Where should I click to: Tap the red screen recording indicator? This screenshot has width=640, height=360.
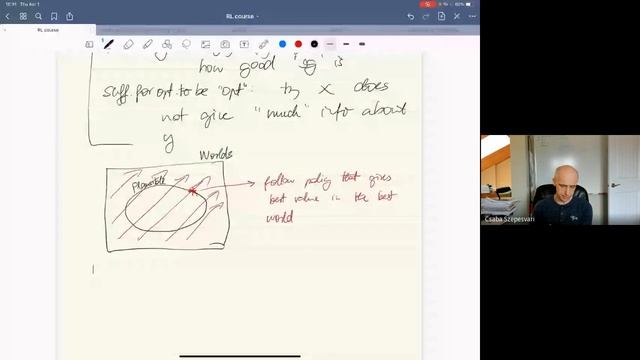click(x=428, y=4)
